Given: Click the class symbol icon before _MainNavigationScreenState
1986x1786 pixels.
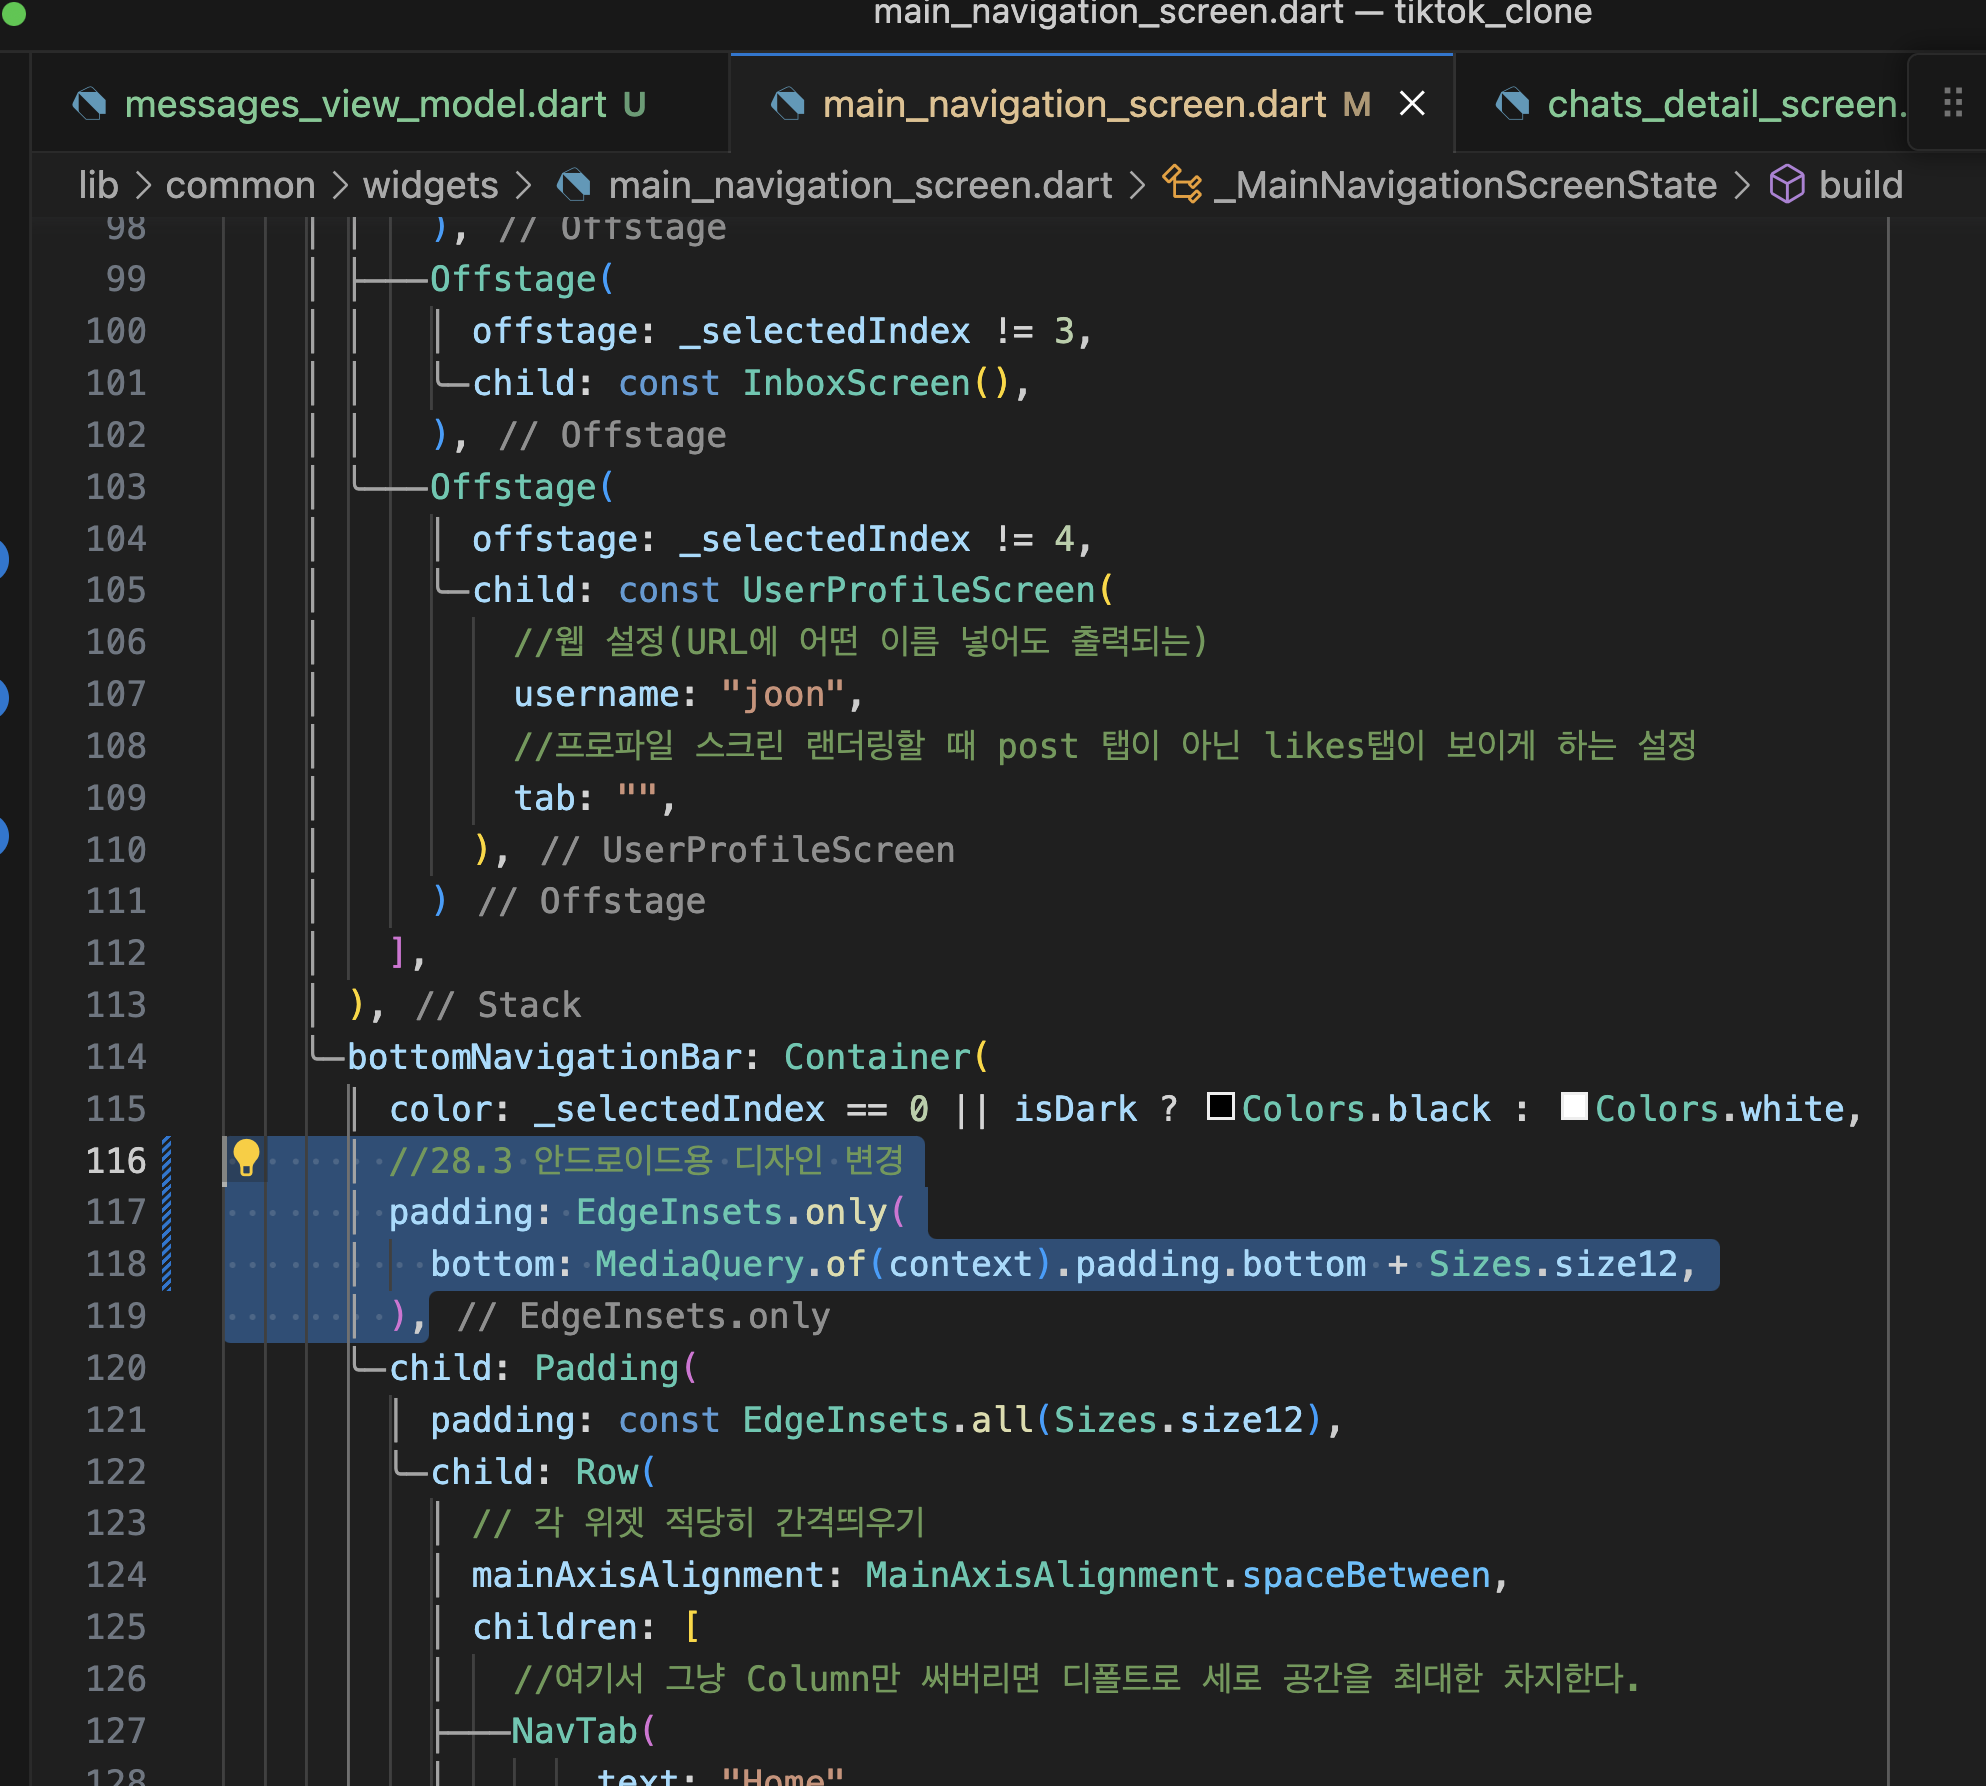Looking at the screenshot, I should [x=1182, y=185].
